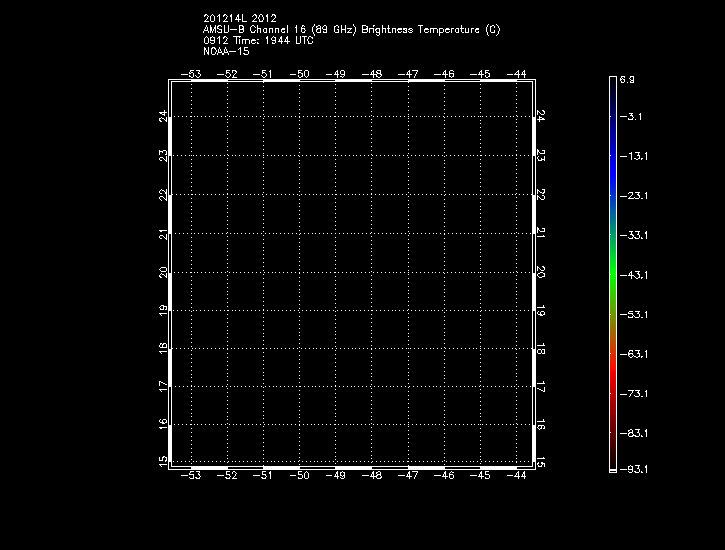Click the -50 longitude label on bottom axis
Image resolution: width=725 pixels, height=550 pixels.
(299, 476)
